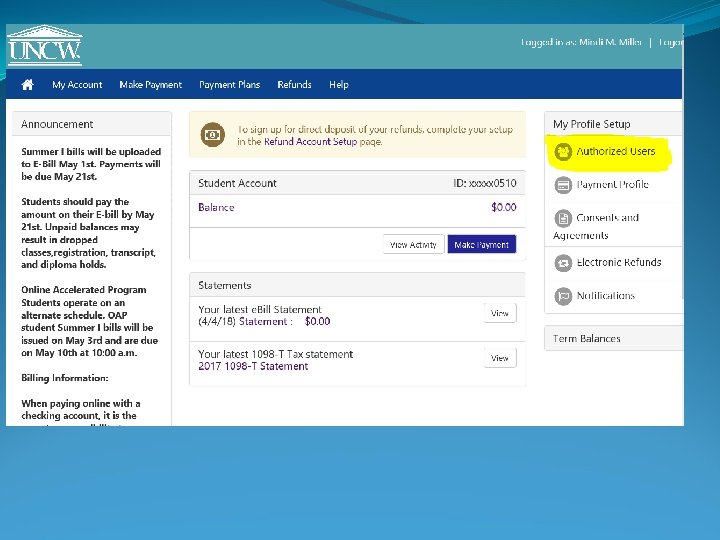720x540 pixels.
Task: Expand the Term Balances panel
Action: 613,338
